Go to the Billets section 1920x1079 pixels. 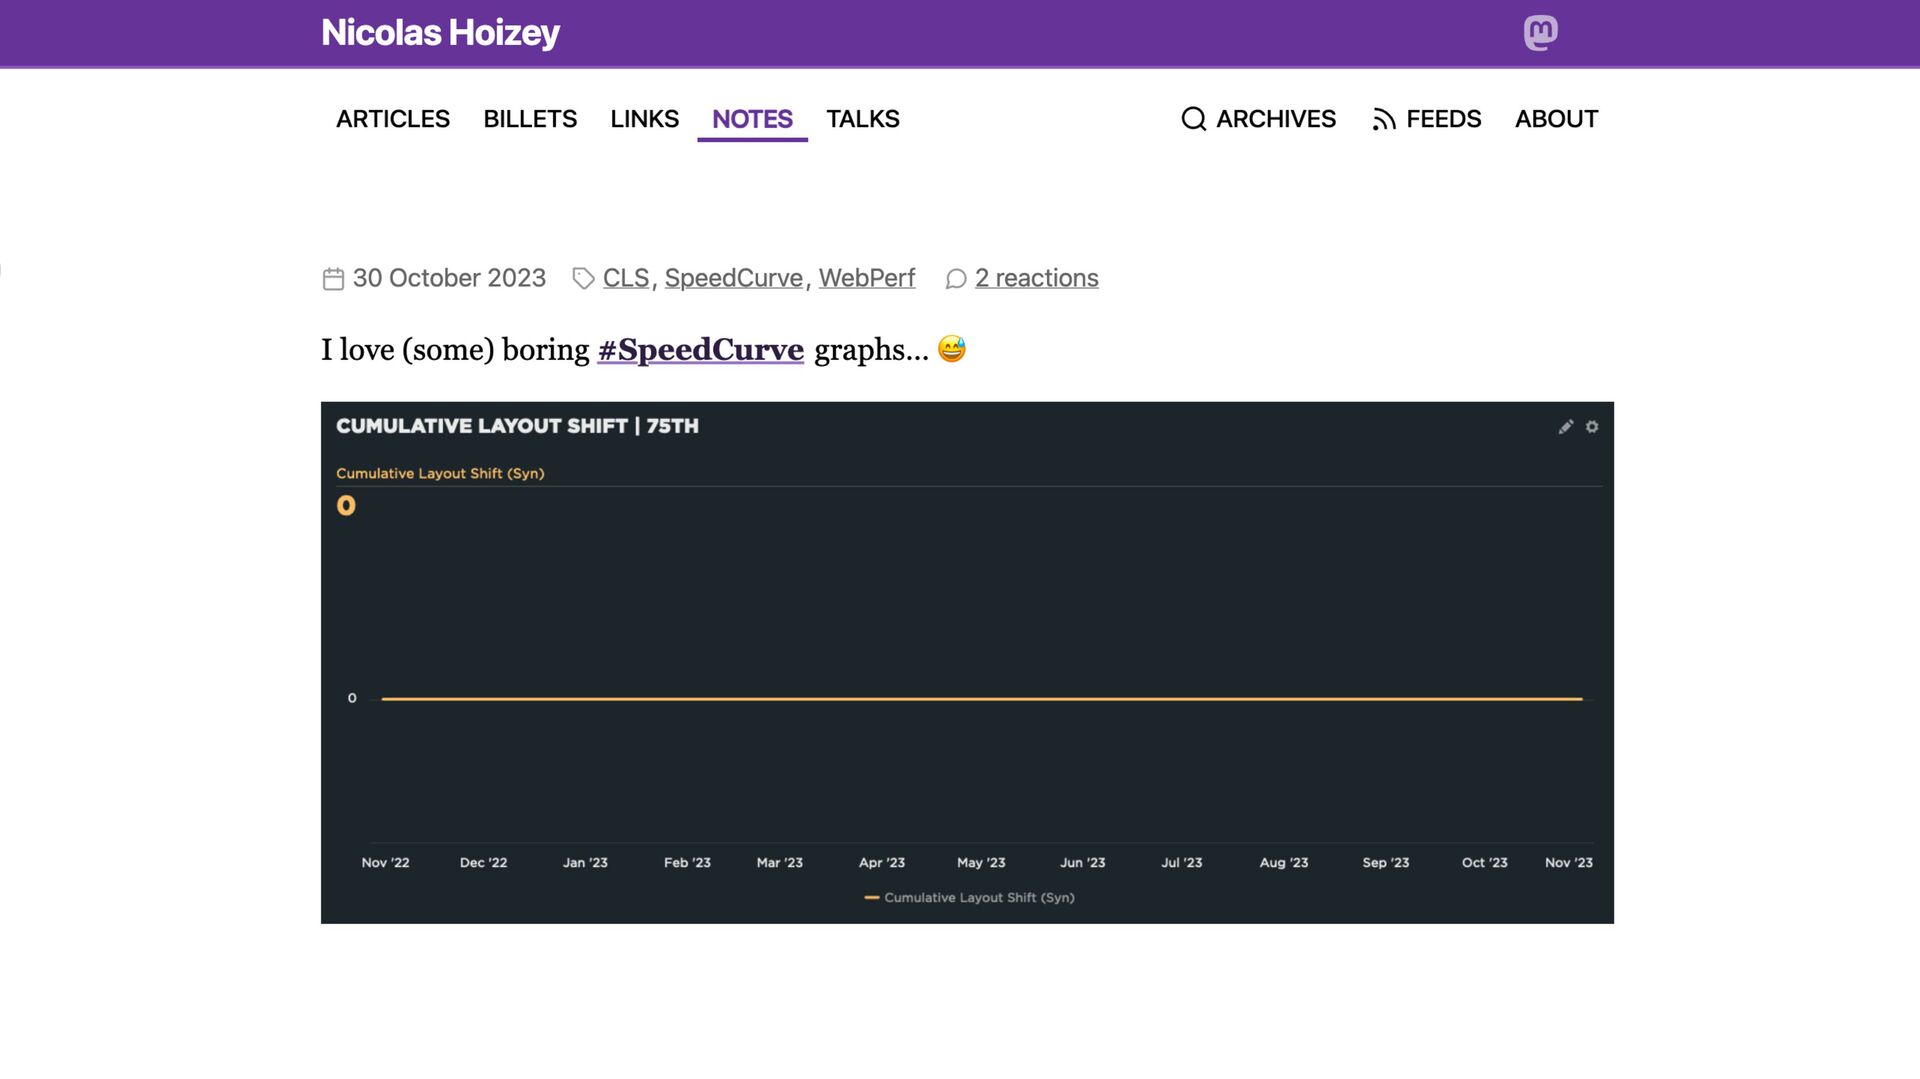tap(530, 119)
